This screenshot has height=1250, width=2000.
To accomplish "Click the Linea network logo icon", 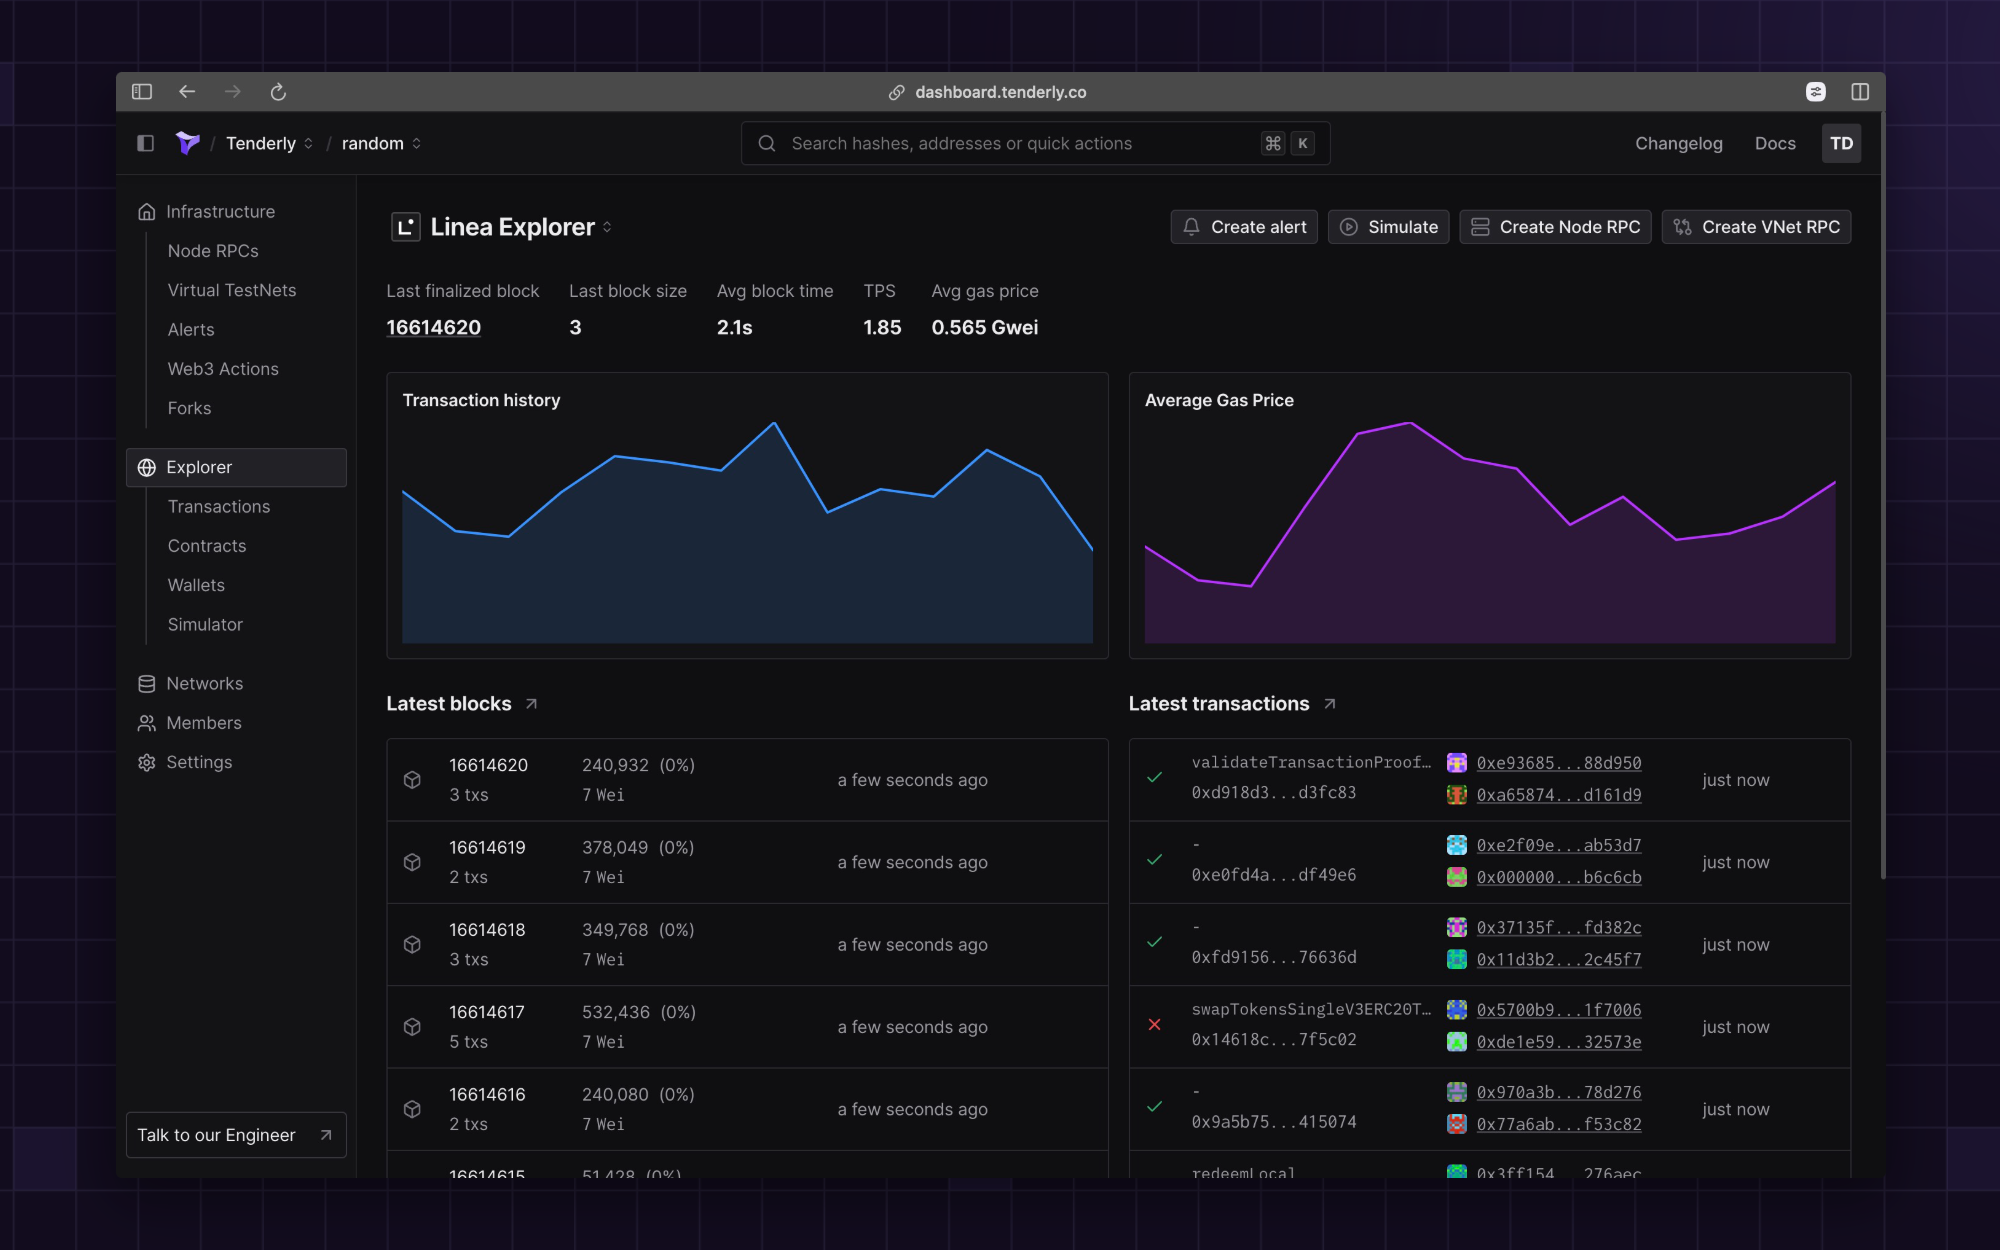I will pos(405,227).
